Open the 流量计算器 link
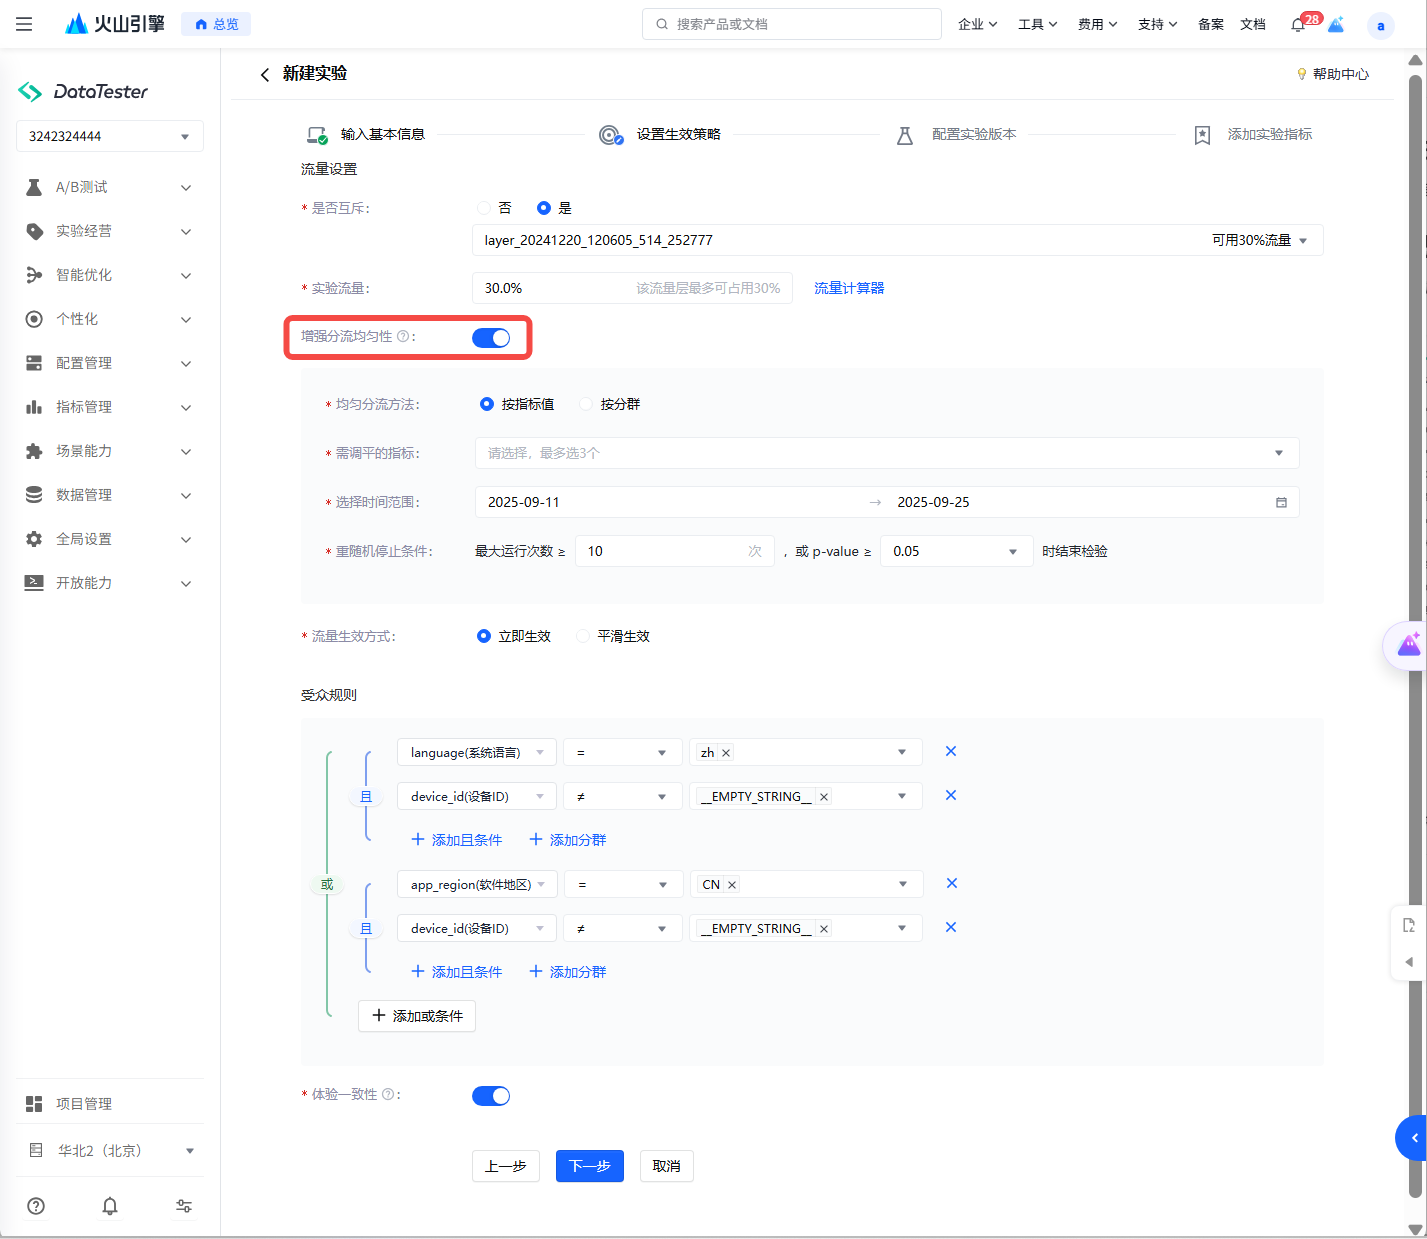Screen dimensions: 1427x1239 click(849, 288)
